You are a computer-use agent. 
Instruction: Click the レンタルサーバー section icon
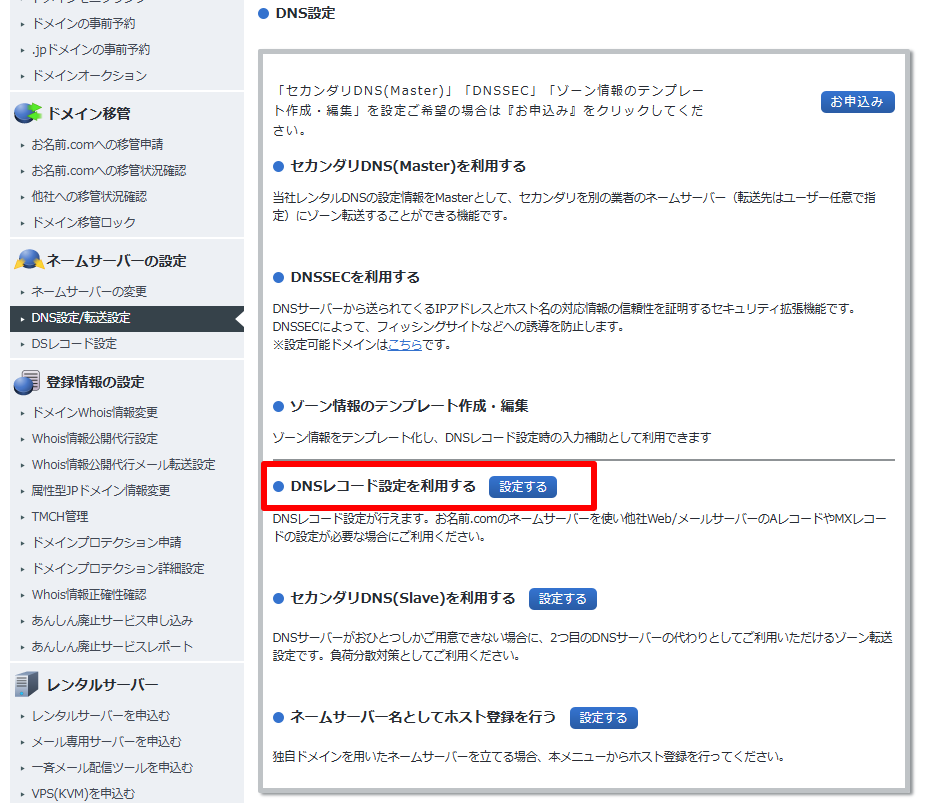[27, 685]
